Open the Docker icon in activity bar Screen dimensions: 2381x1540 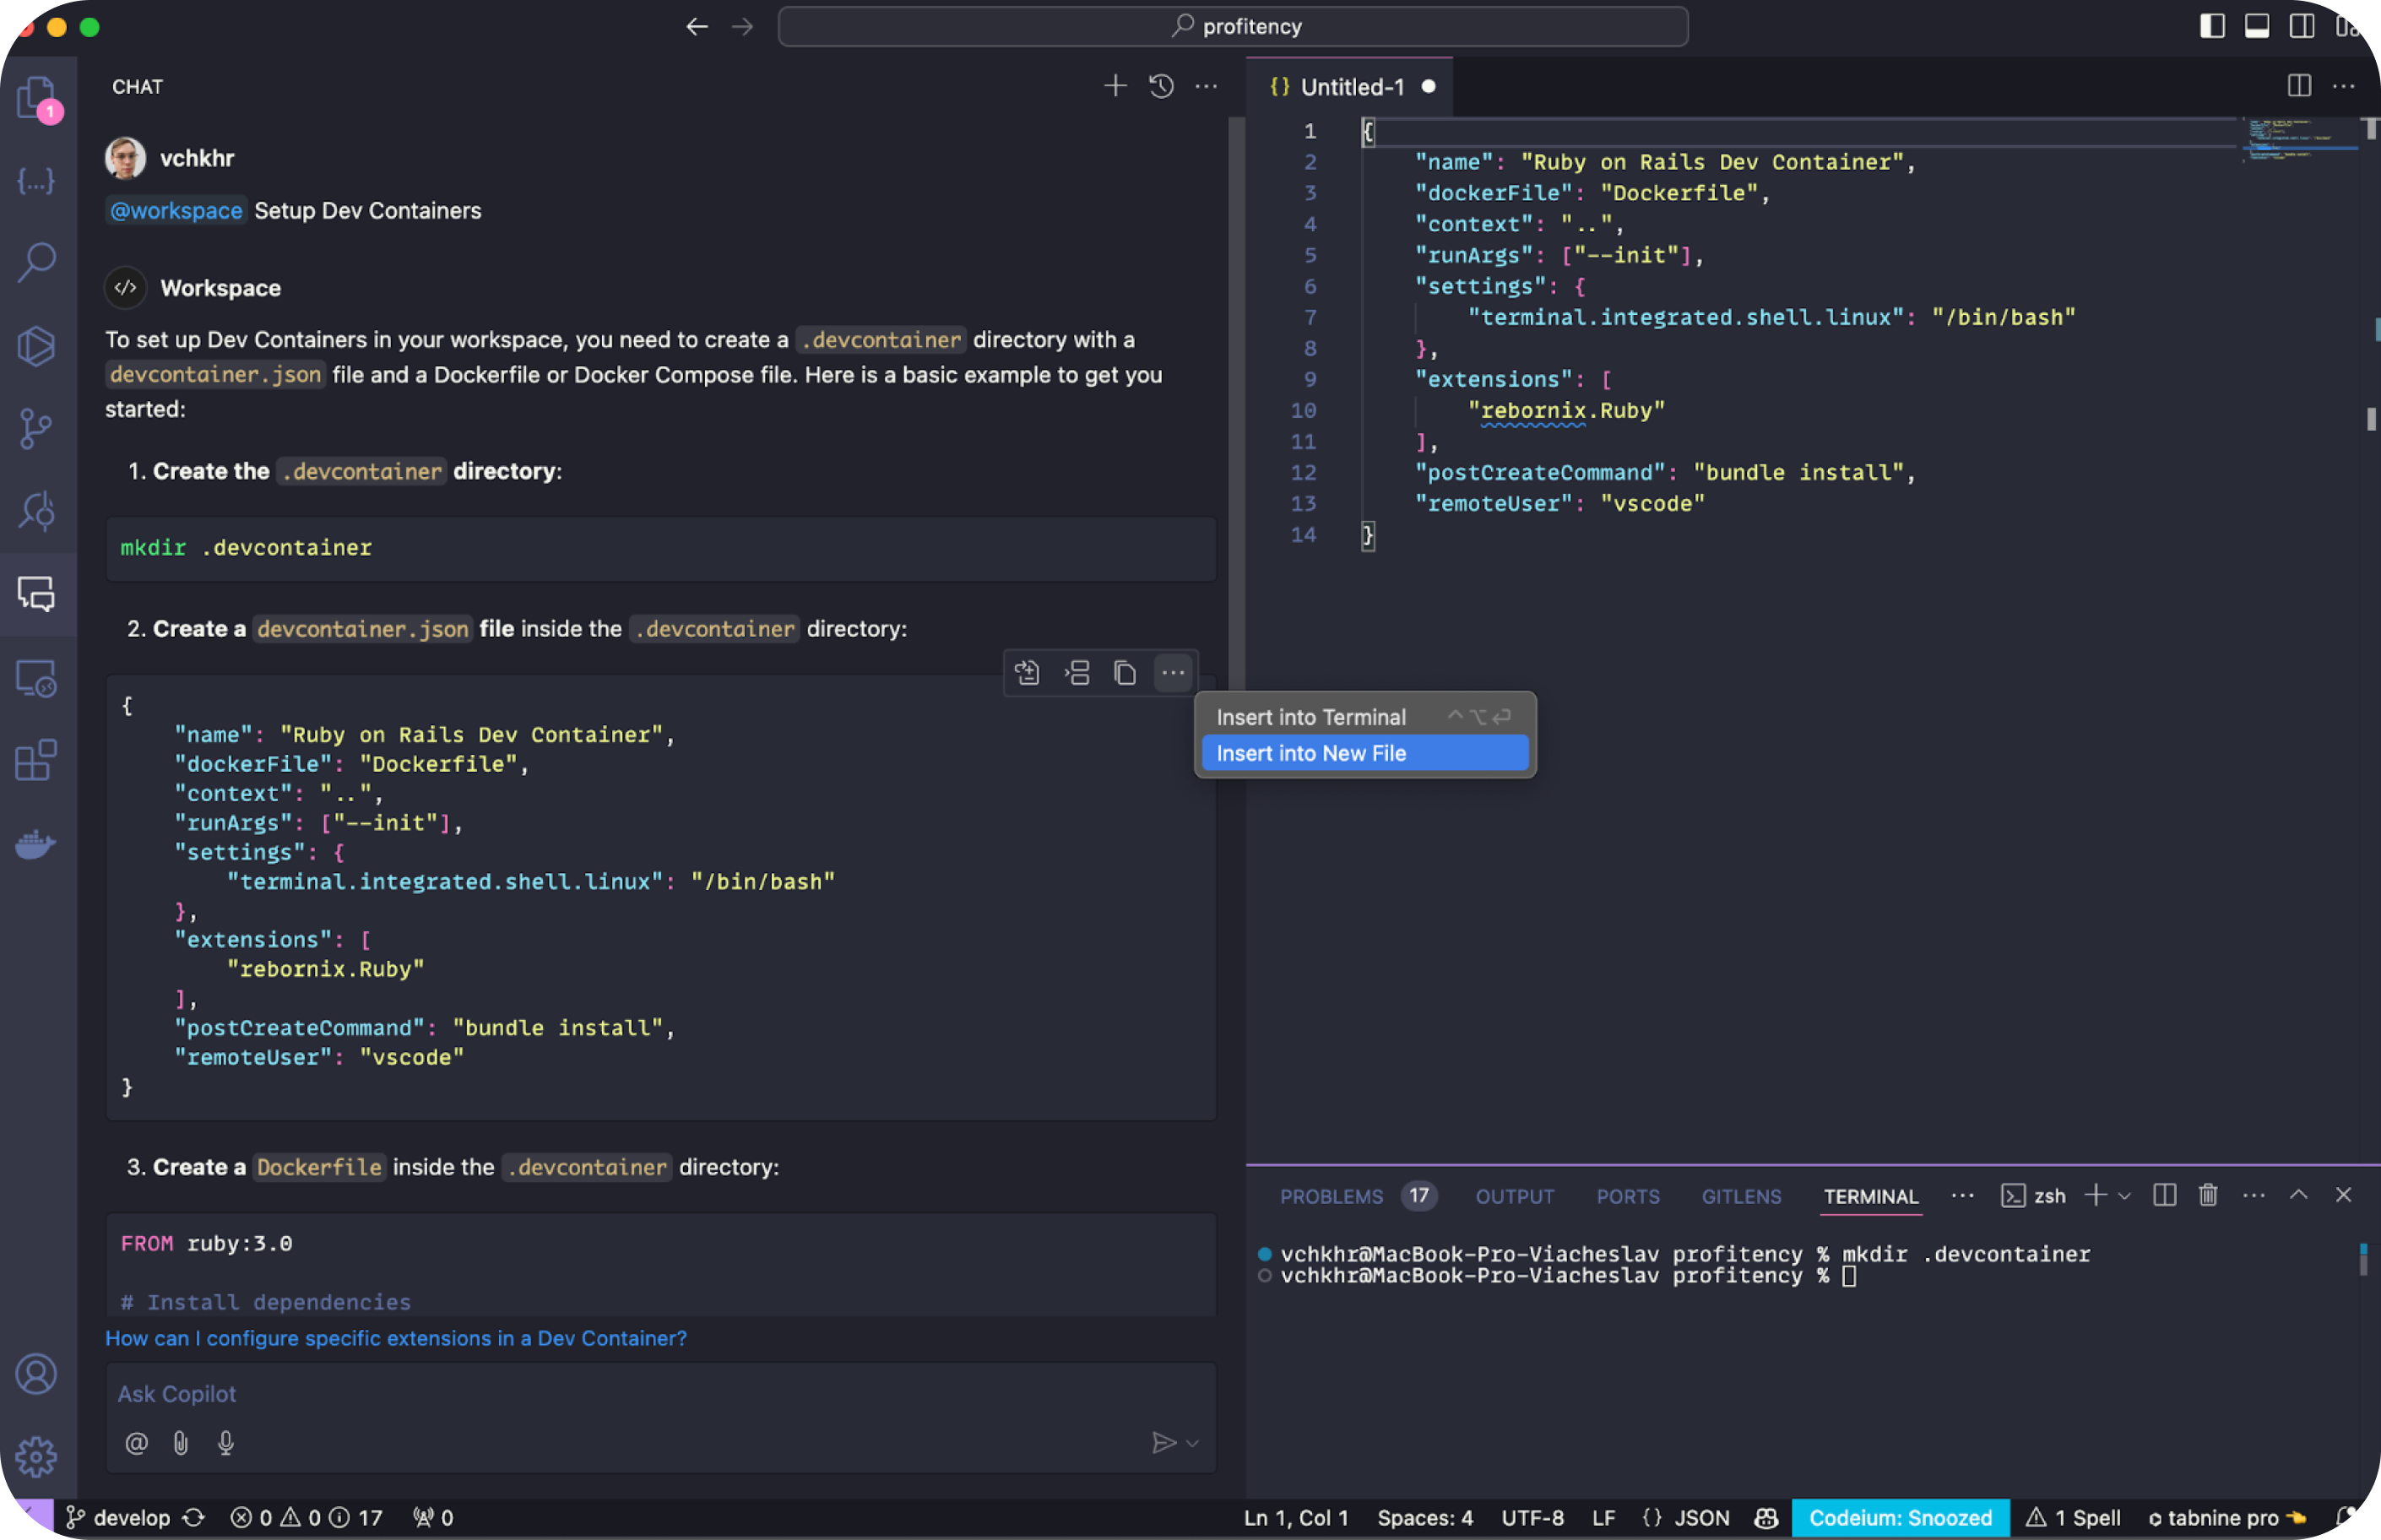[x=36, y=845]
